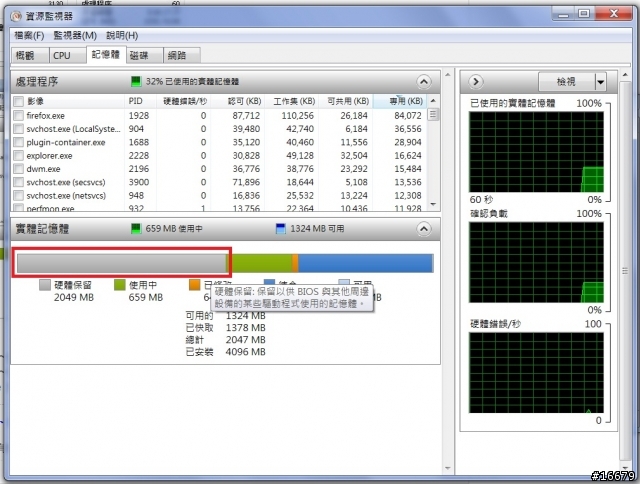640x484 pixels.
Task: Open the Monitor (M) menu
Action: click(75, 36)
